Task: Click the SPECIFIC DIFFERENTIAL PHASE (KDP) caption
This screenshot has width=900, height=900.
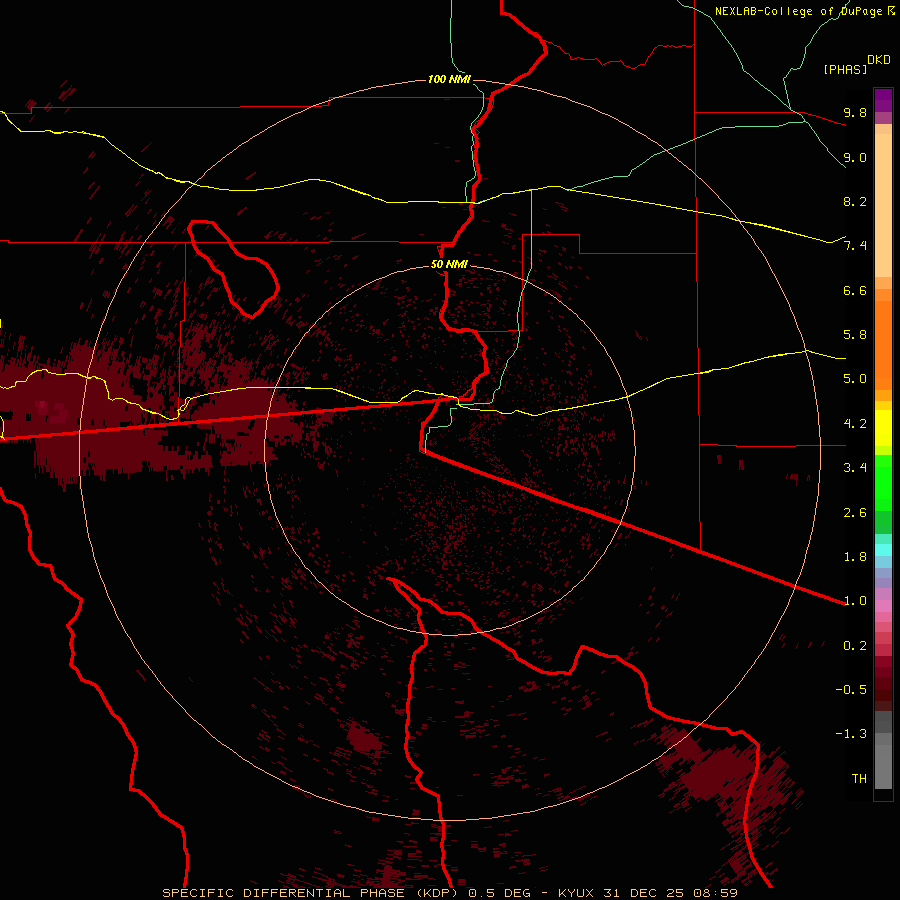Action: point(309,893)
